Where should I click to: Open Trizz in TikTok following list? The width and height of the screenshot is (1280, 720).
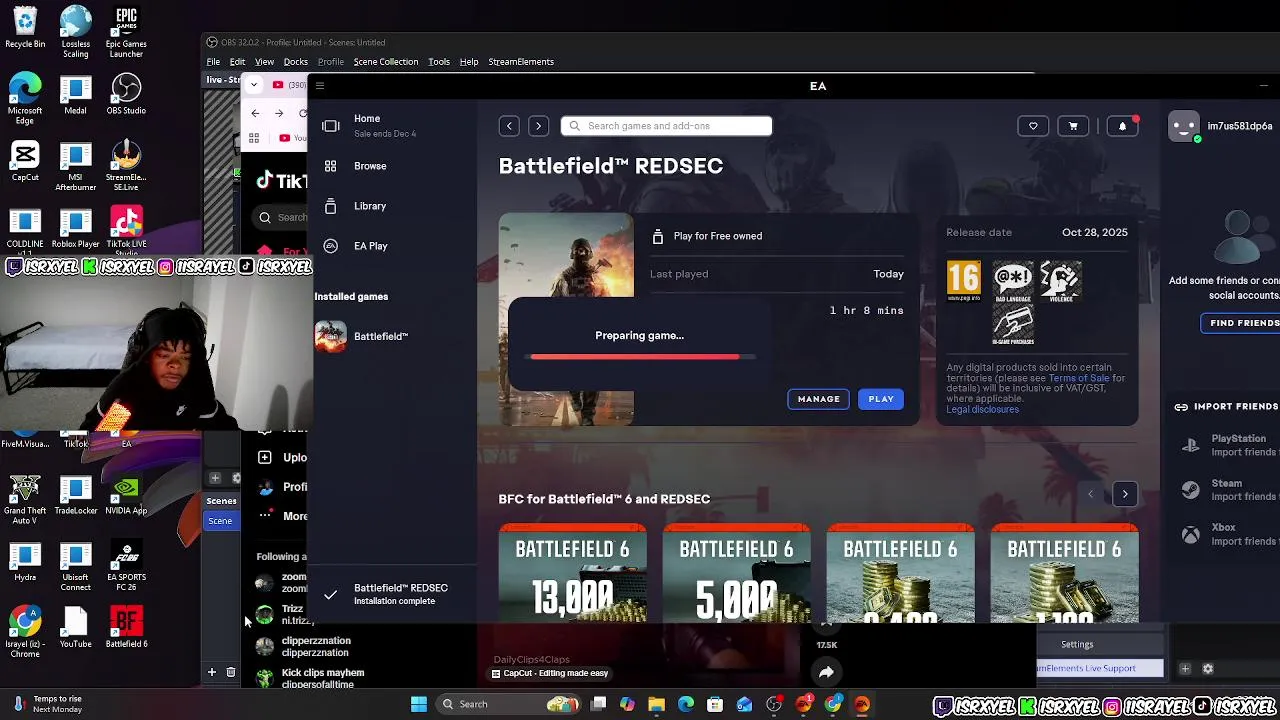point(281,615)
